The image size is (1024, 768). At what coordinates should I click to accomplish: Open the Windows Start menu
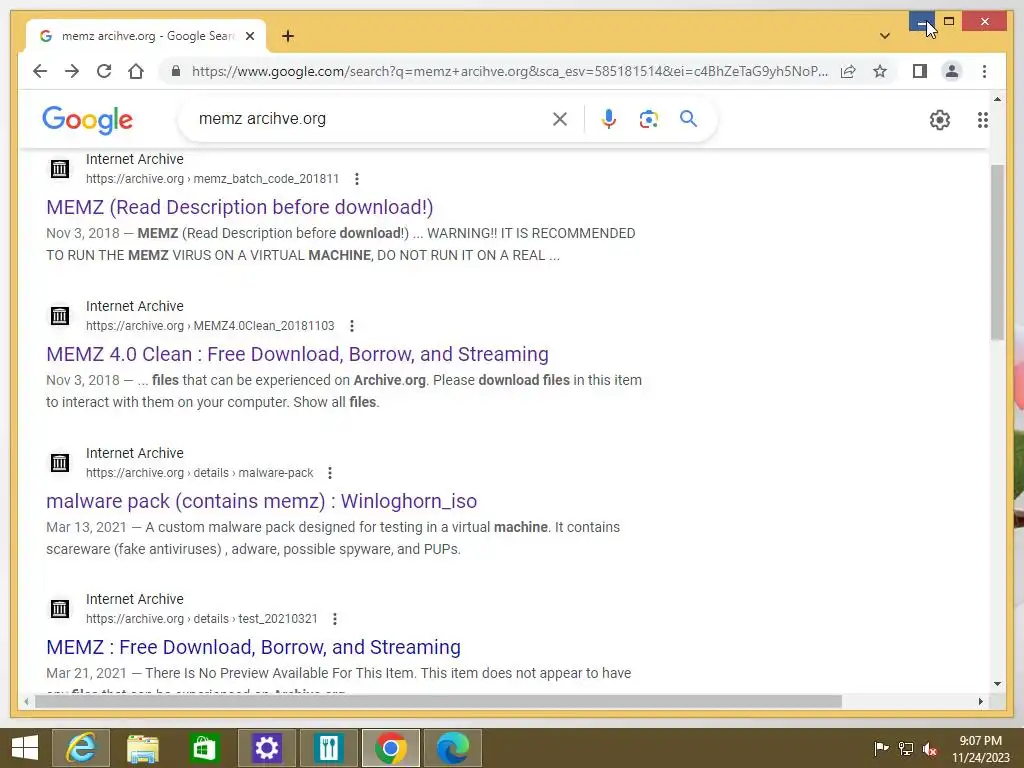click(x=25, y=748)
